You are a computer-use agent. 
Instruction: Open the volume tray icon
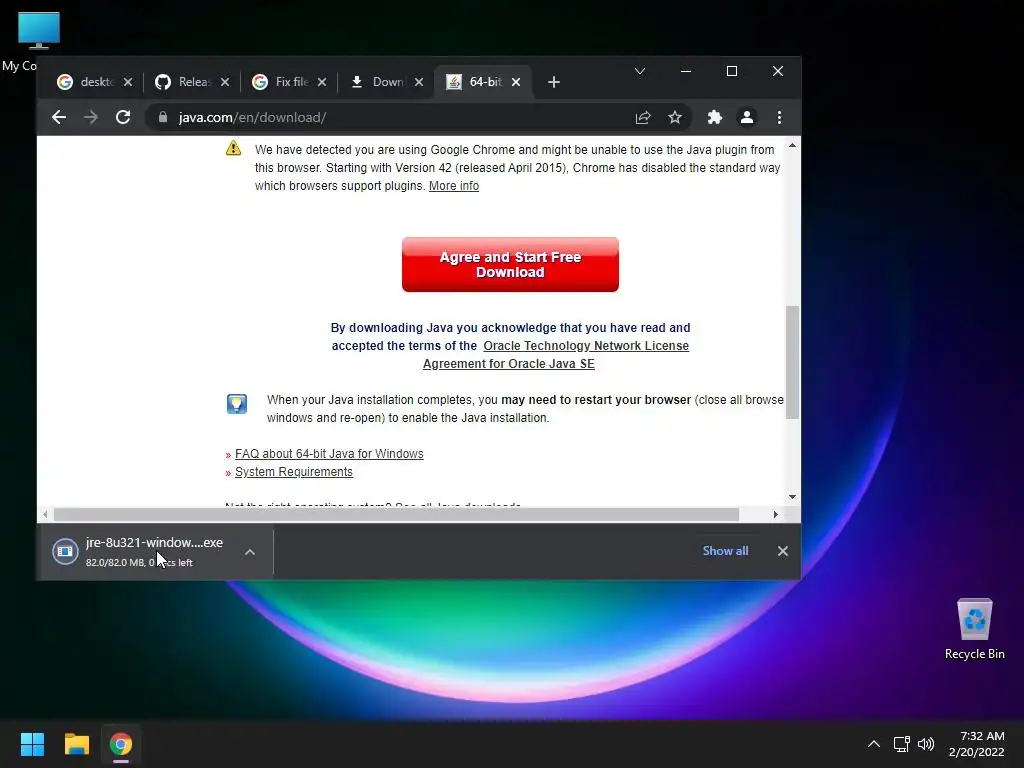pyautogui.click(x=926, y=744)
